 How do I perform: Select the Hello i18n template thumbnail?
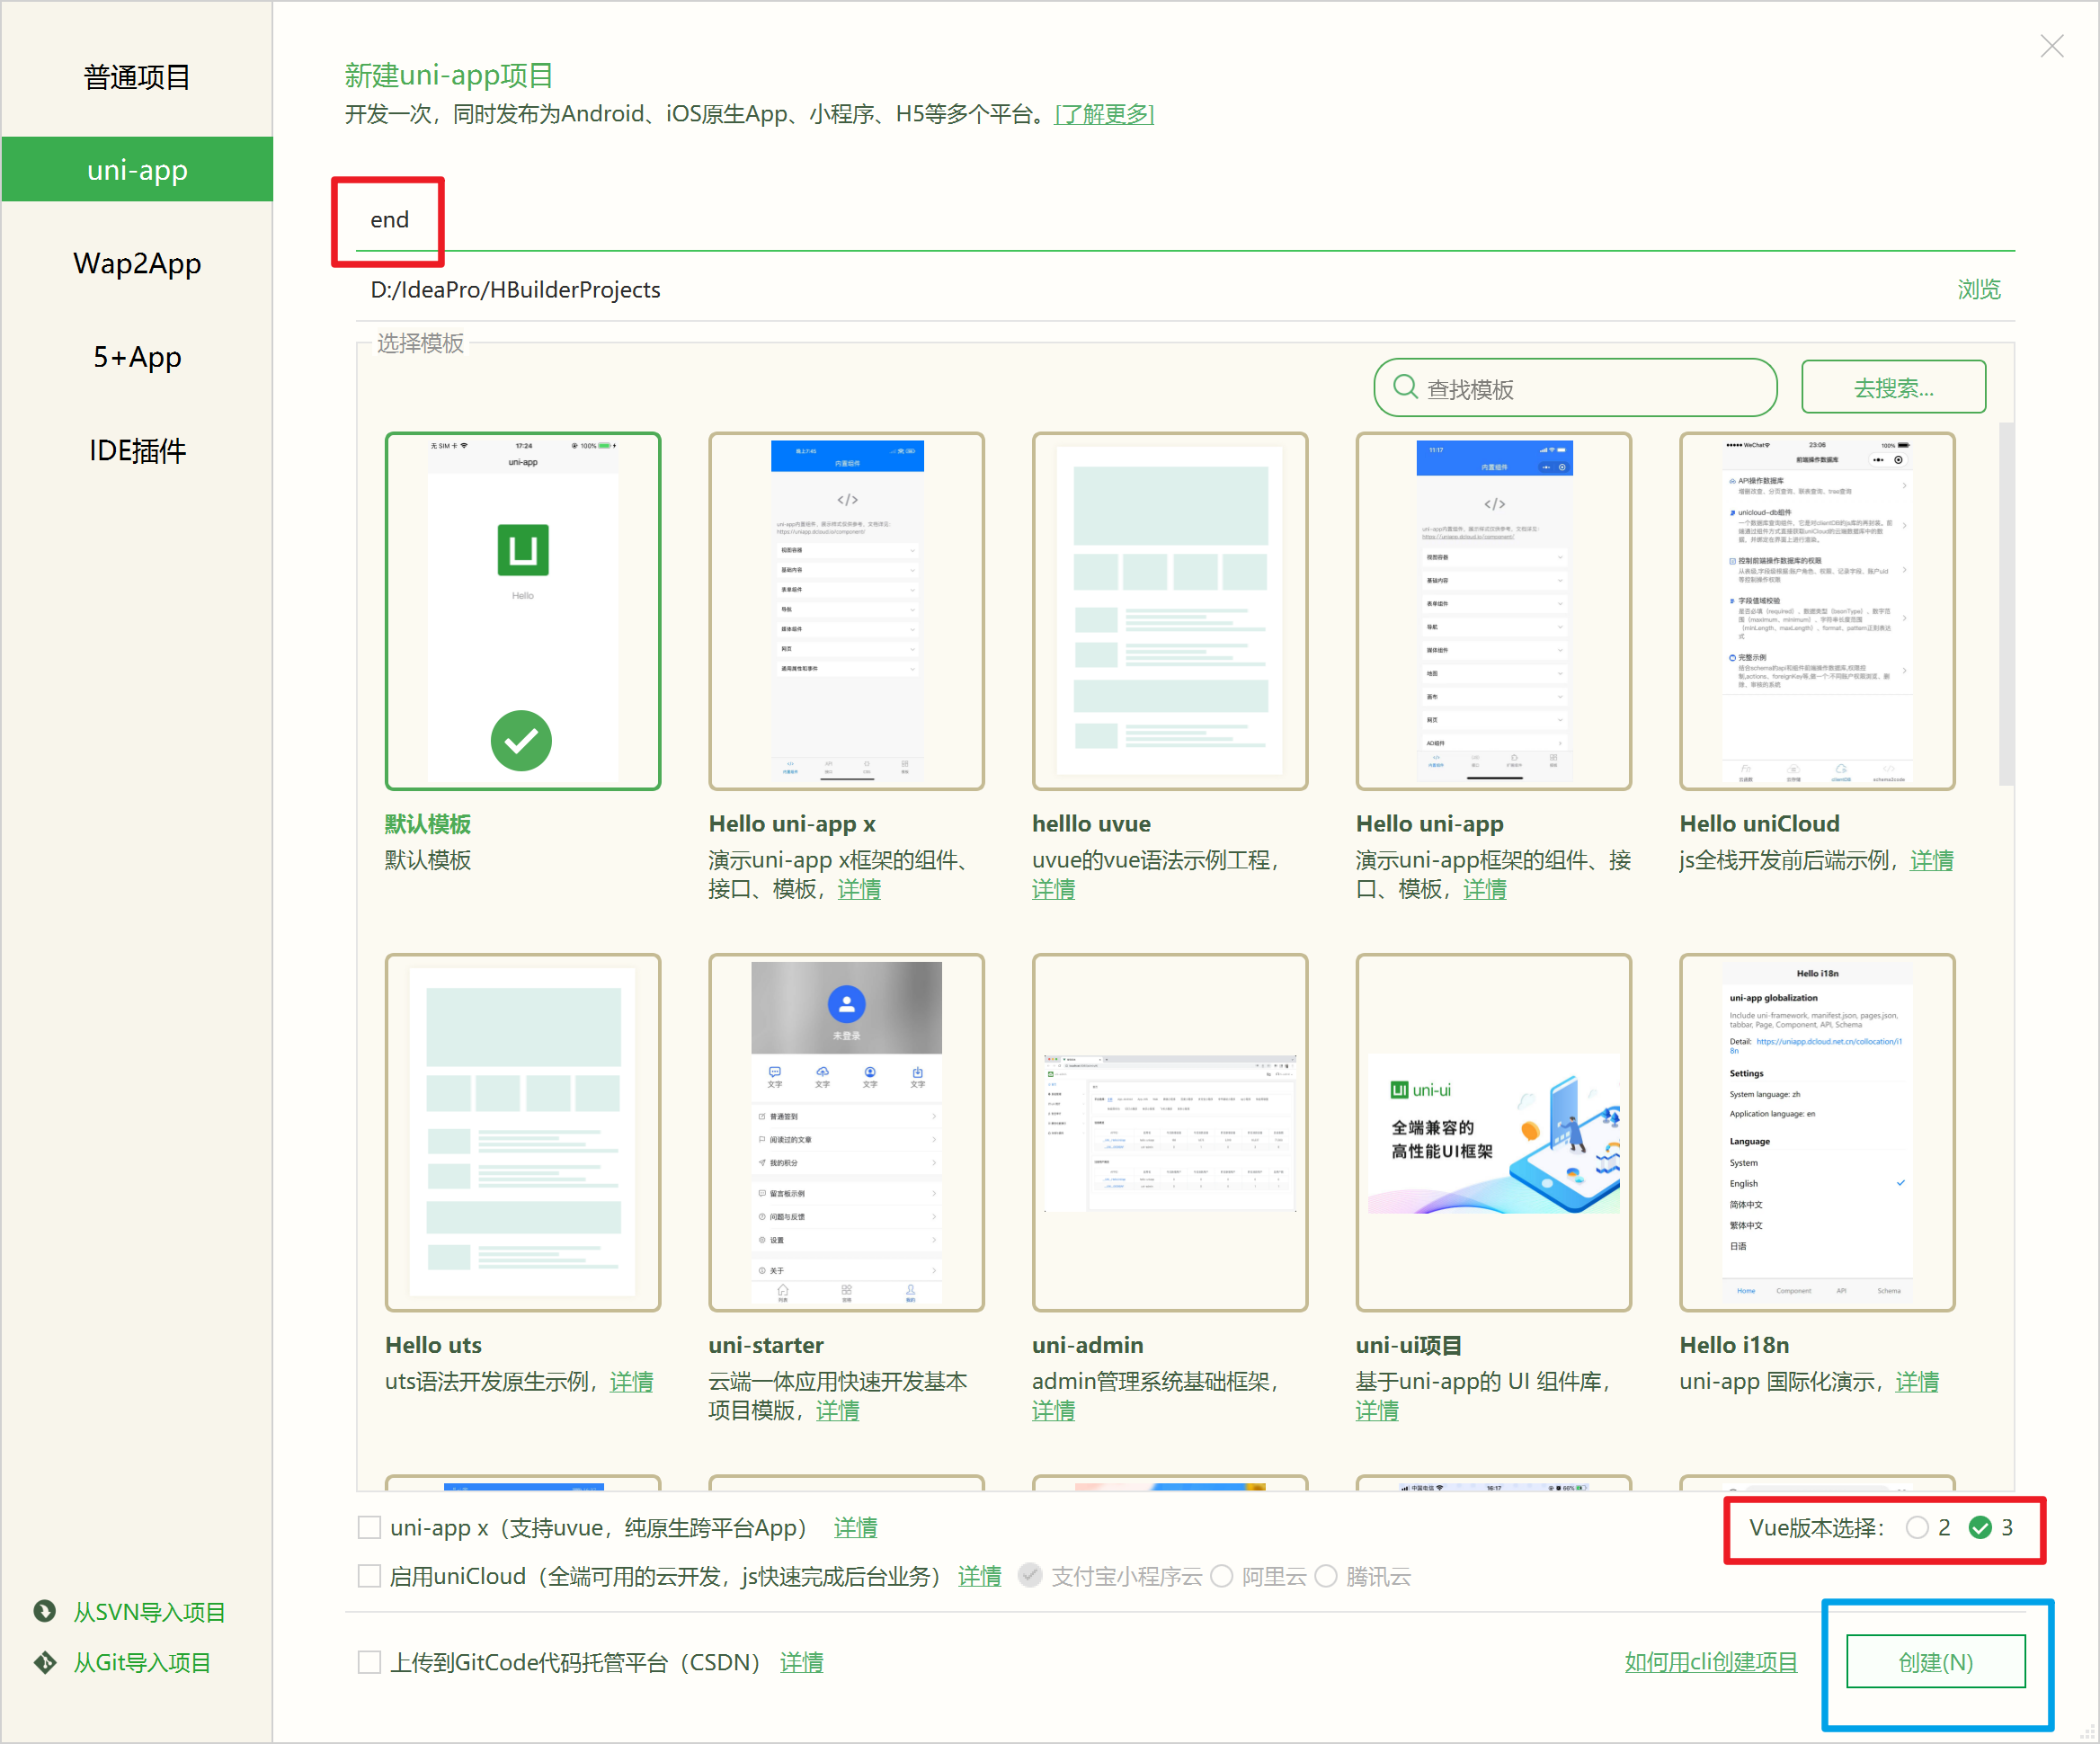pyautogui.click(x=1816, y=1132)
